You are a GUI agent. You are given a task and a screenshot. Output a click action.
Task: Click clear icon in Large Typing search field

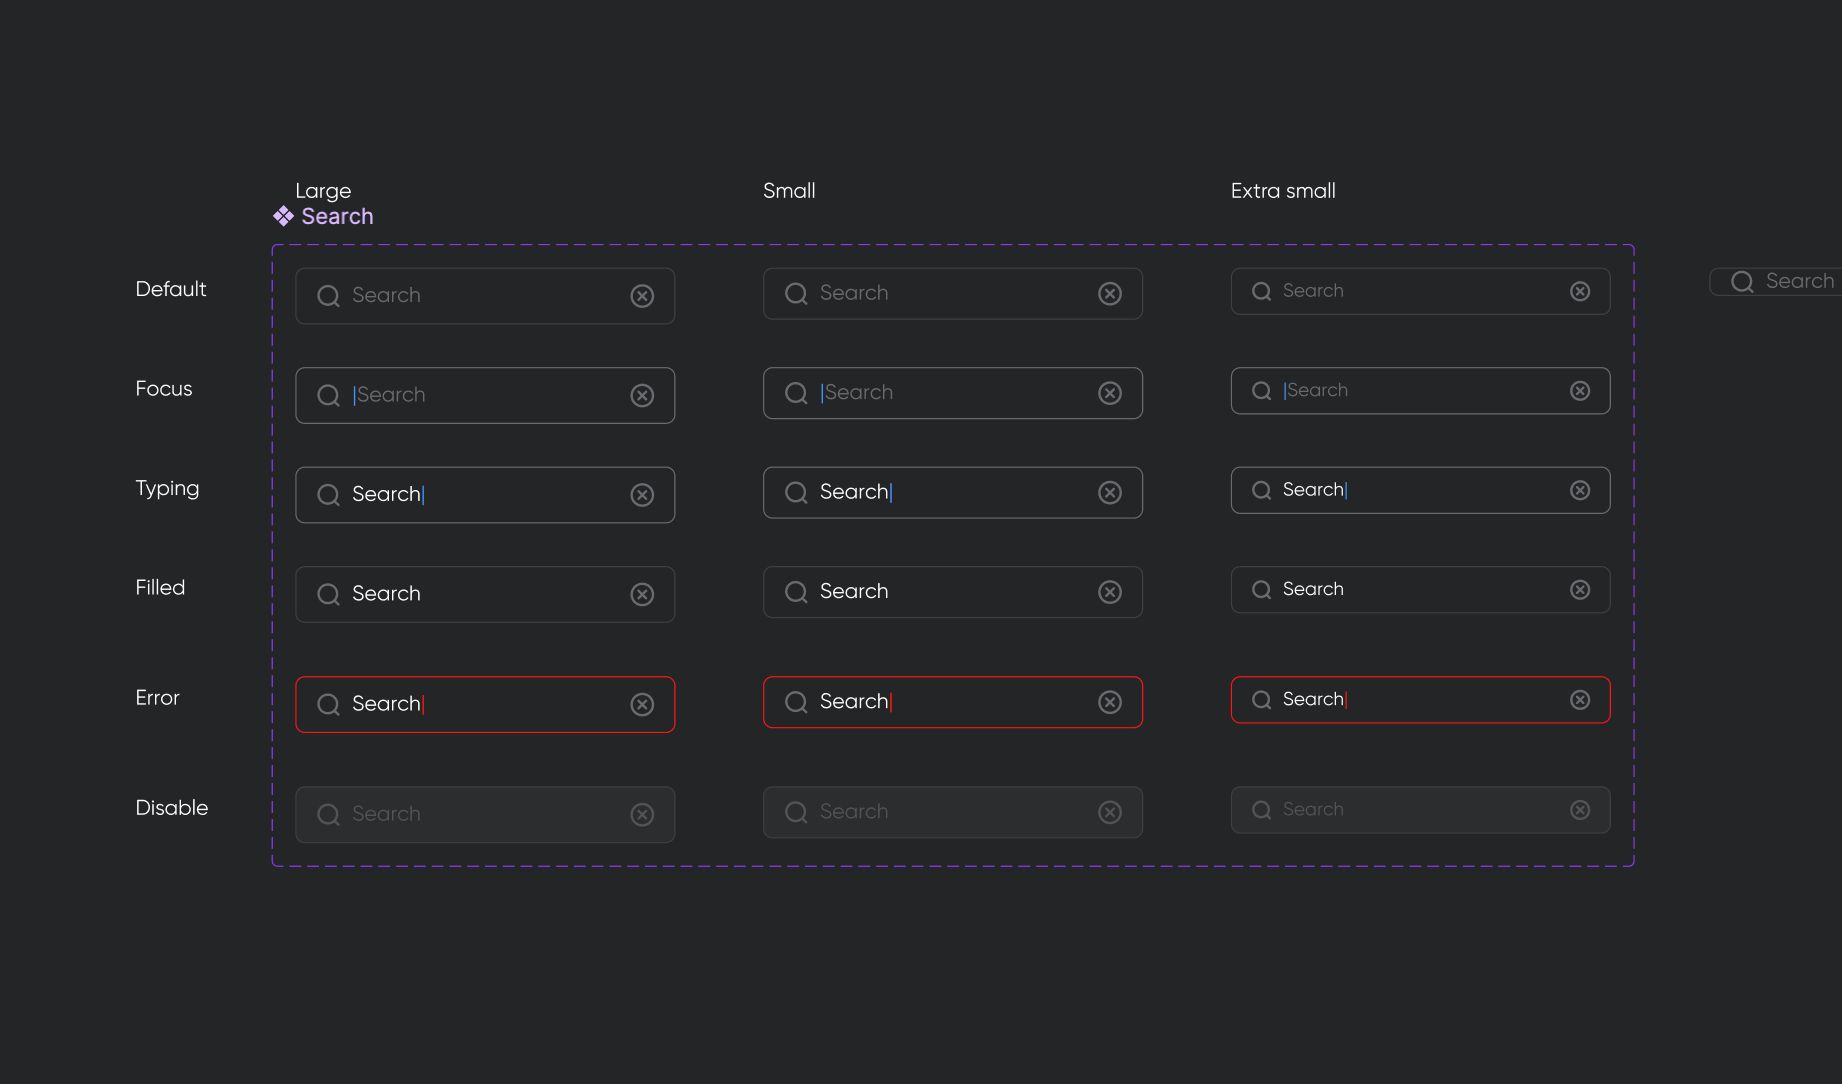(x=642, y=495)
